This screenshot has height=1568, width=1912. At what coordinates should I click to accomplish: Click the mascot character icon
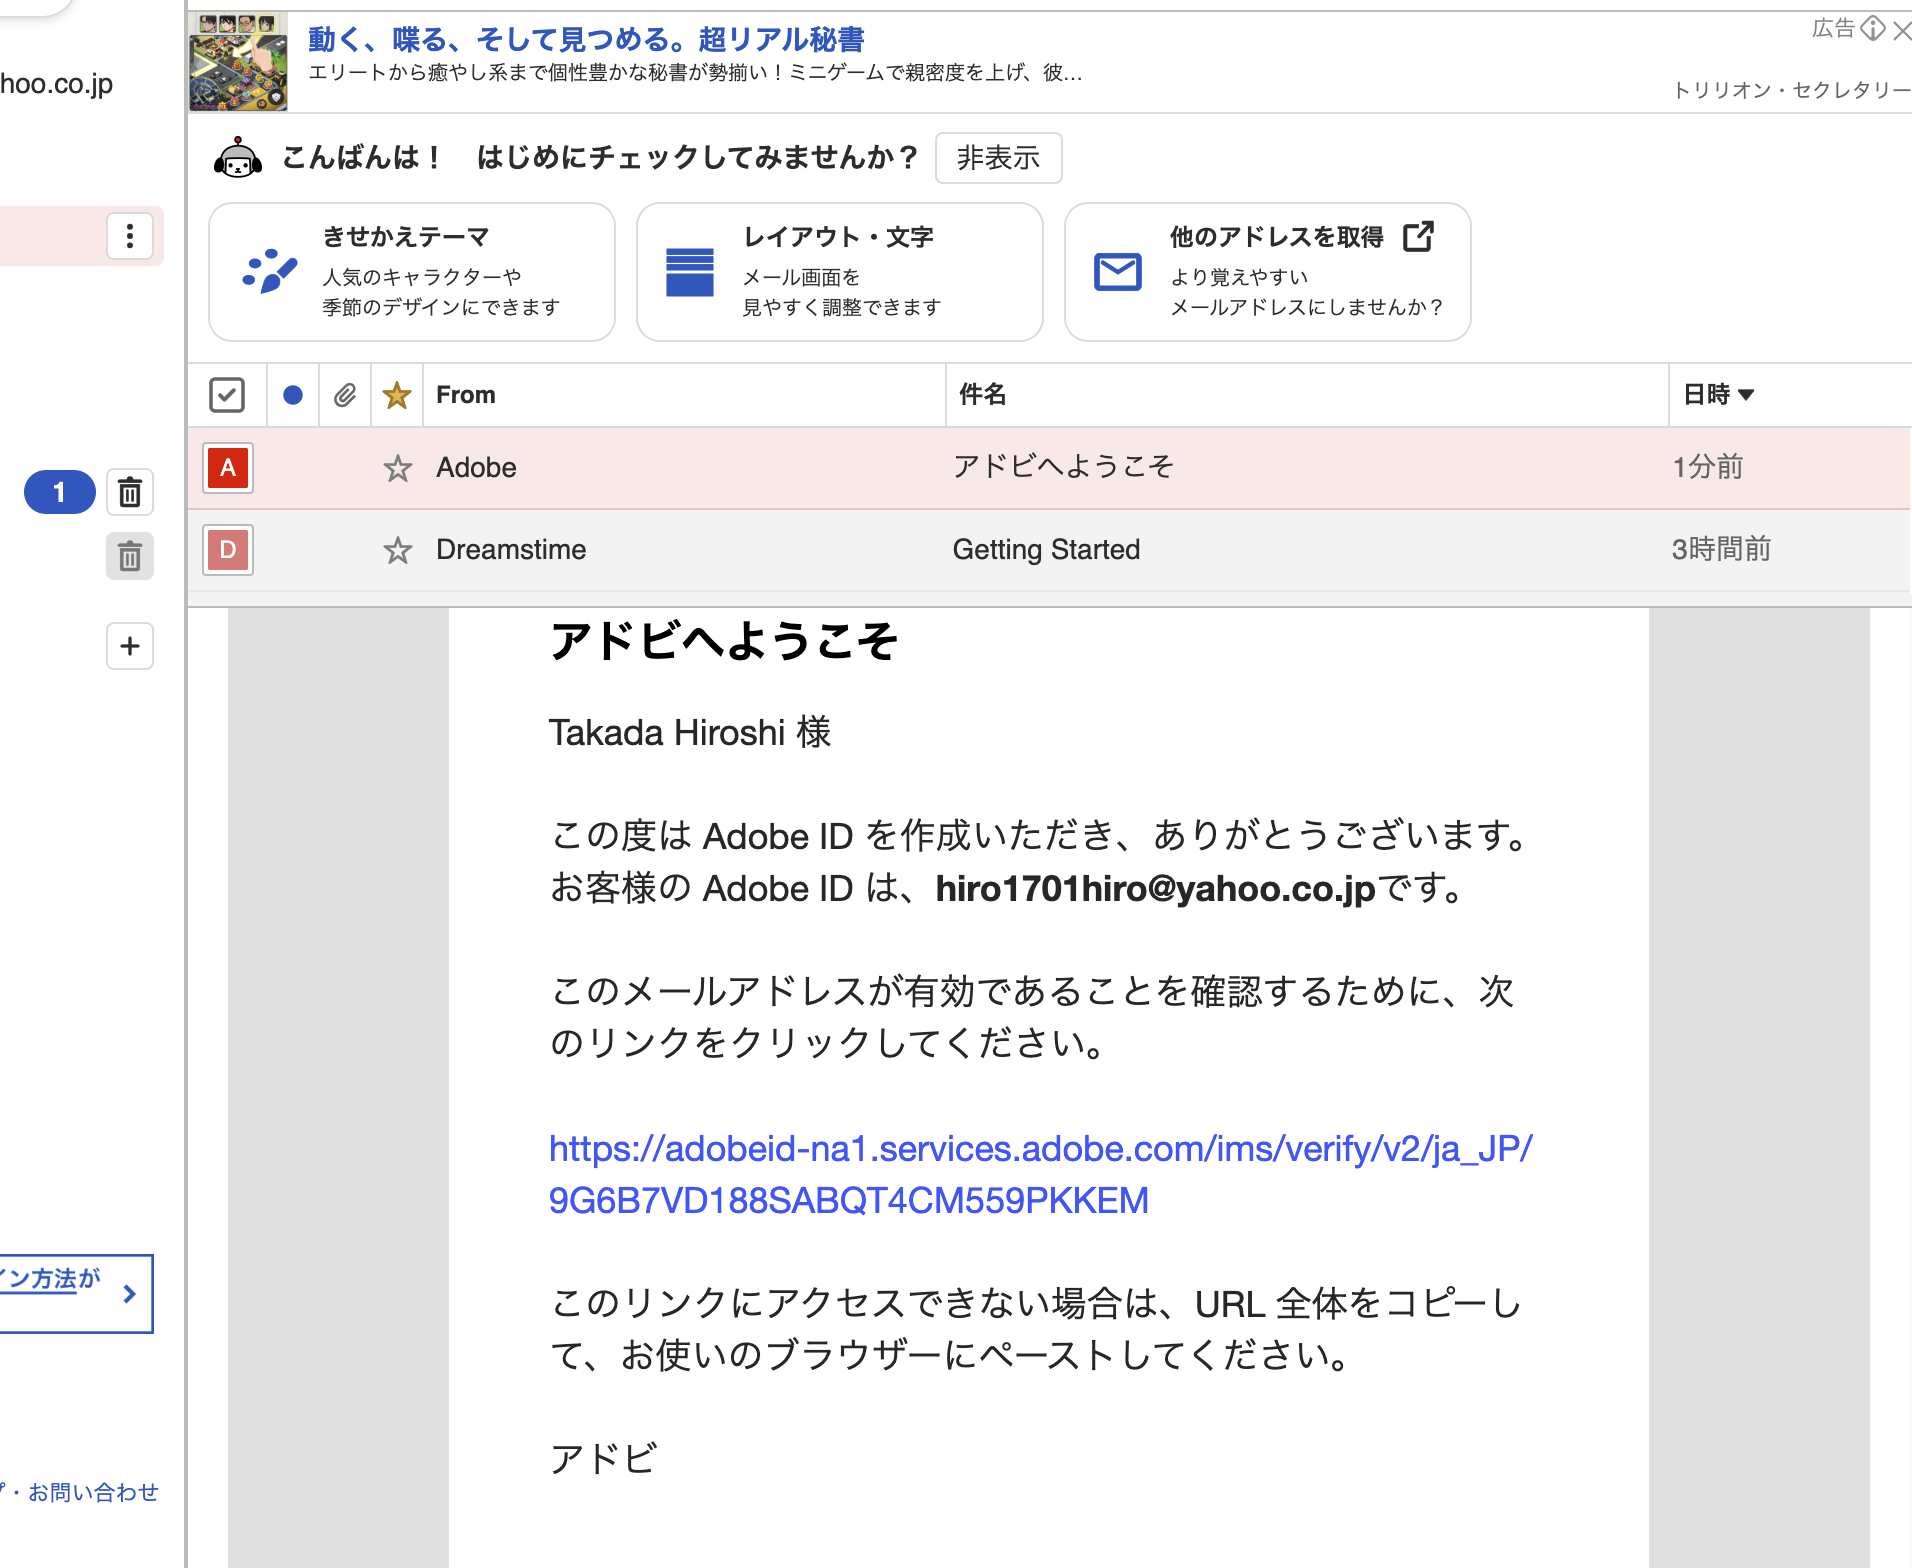pyautogui.click(x=238, y=158)
